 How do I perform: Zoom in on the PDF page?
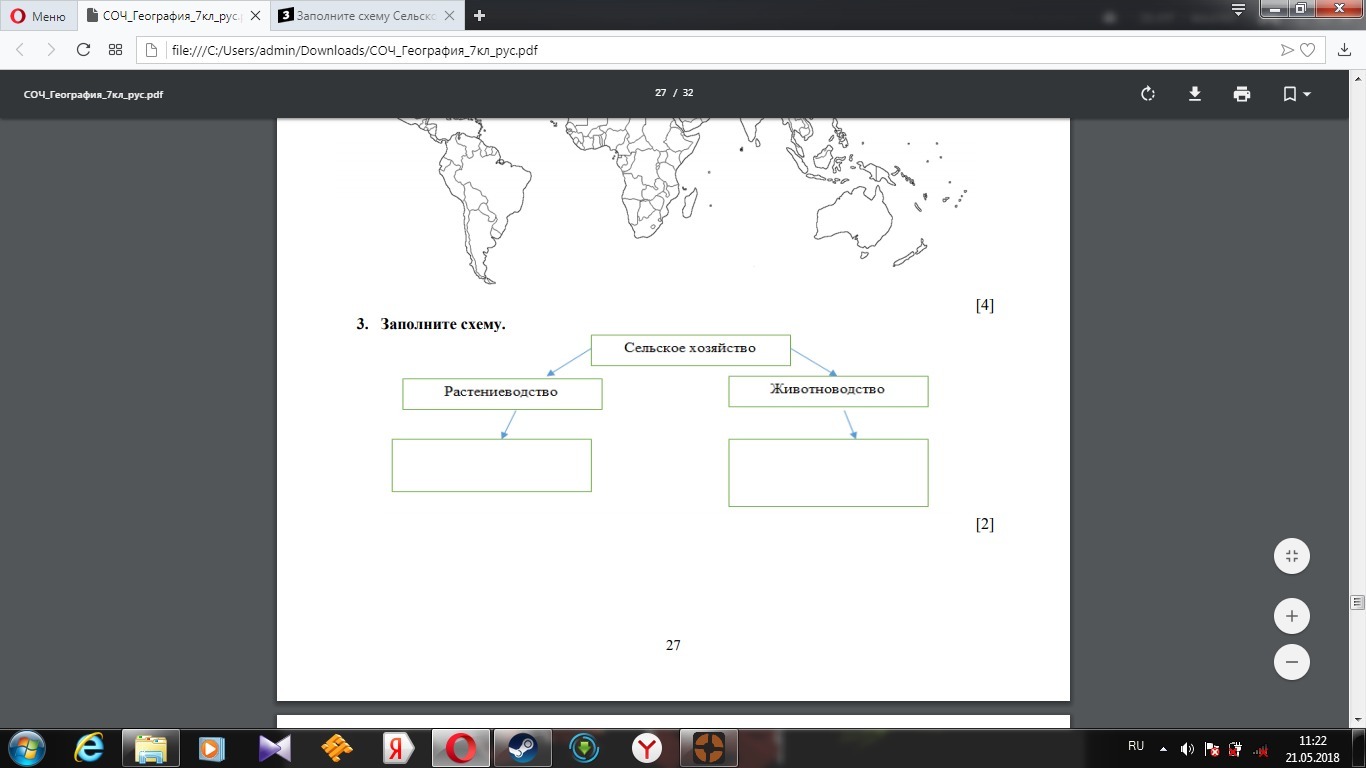1291,616
